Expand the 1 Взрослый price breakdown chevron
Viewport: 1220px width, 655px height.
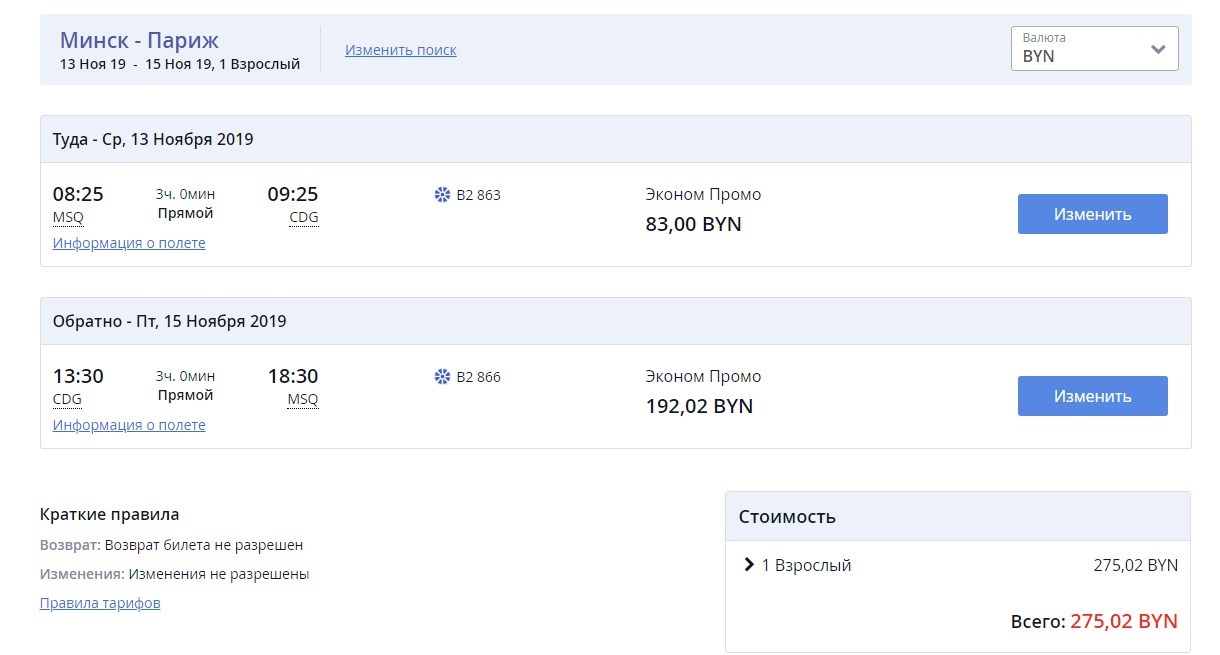749,565
